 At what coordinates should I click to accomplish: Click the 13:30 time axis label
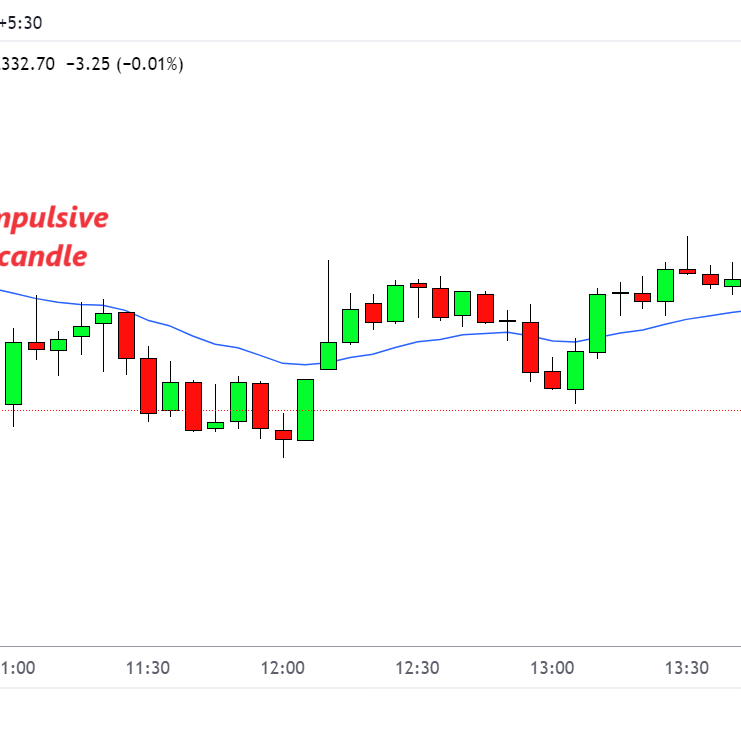(x=687, y=668)
